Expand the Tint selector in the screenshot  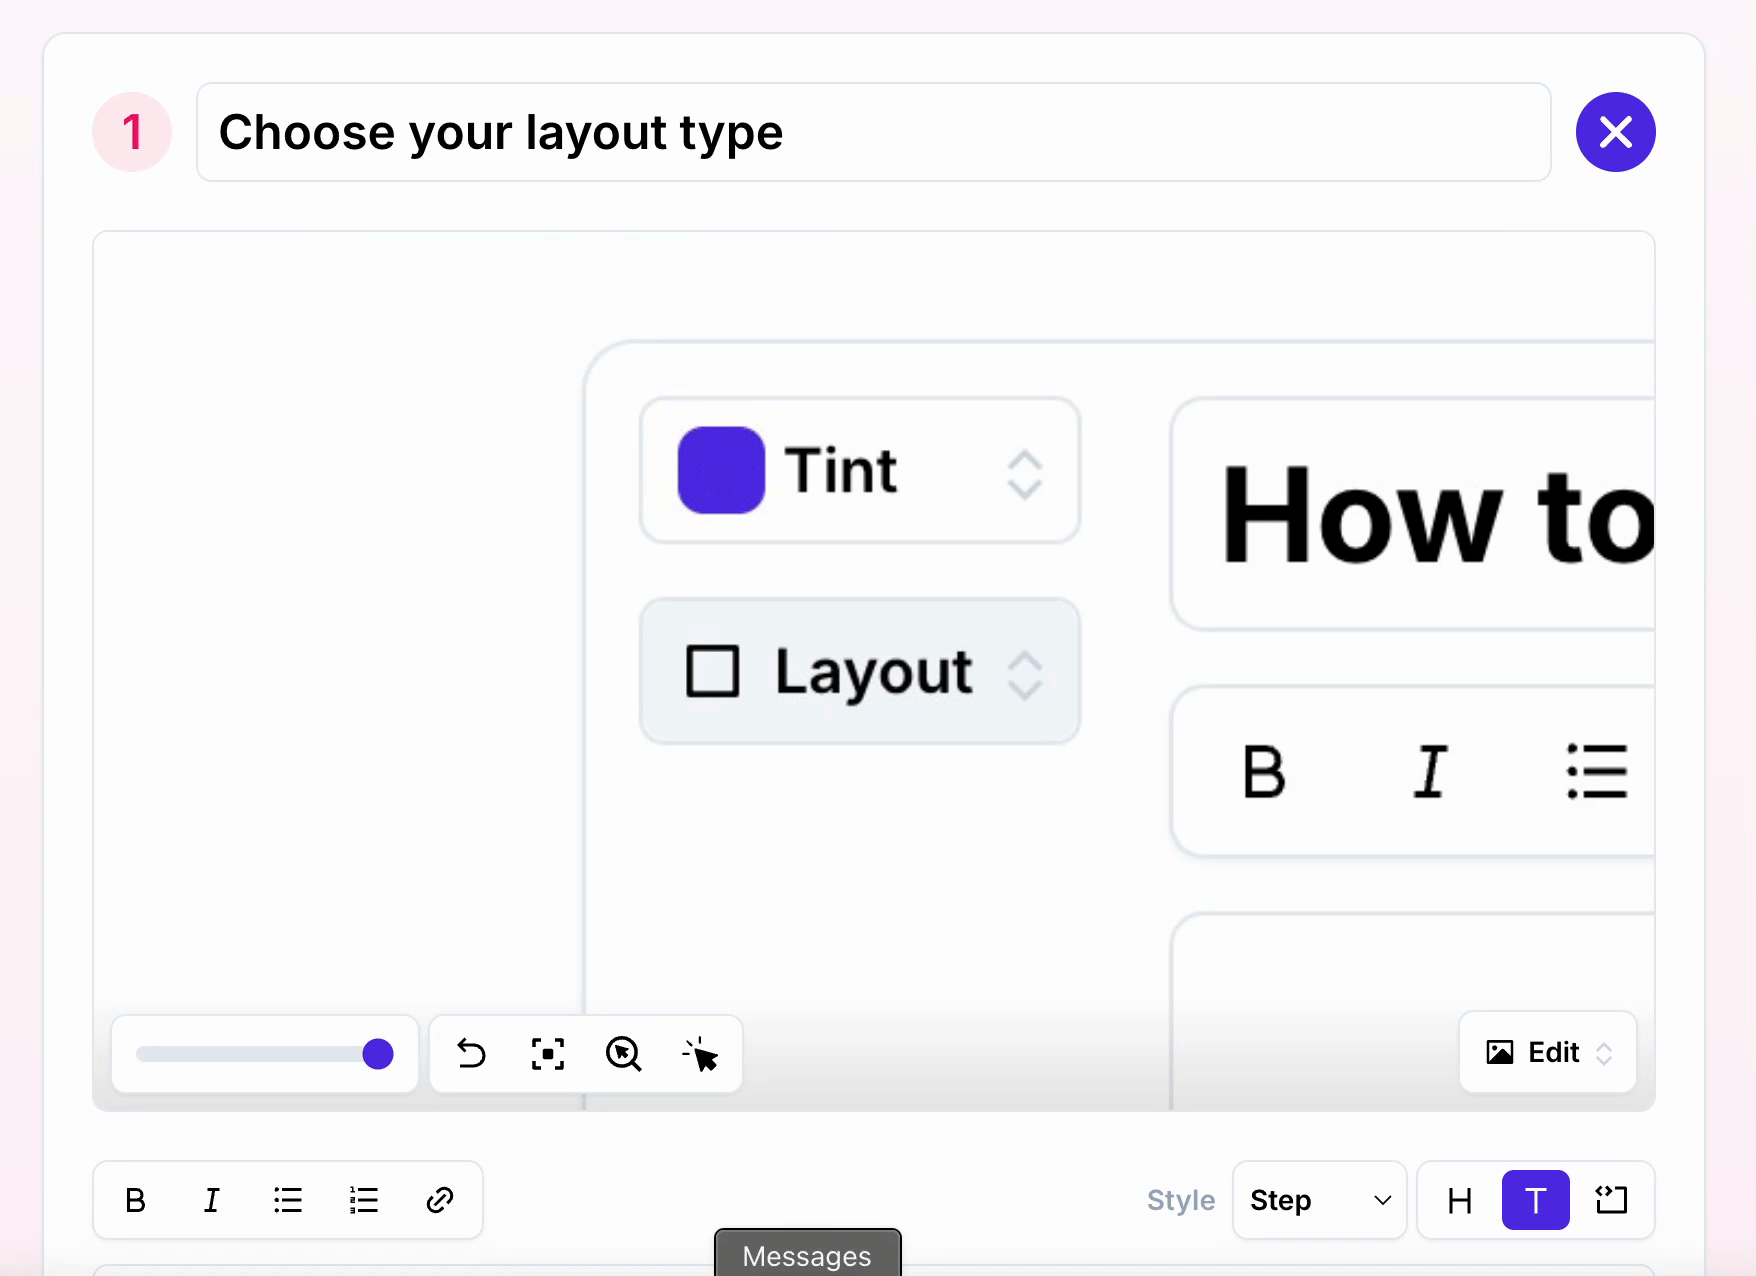coord(860,471)
